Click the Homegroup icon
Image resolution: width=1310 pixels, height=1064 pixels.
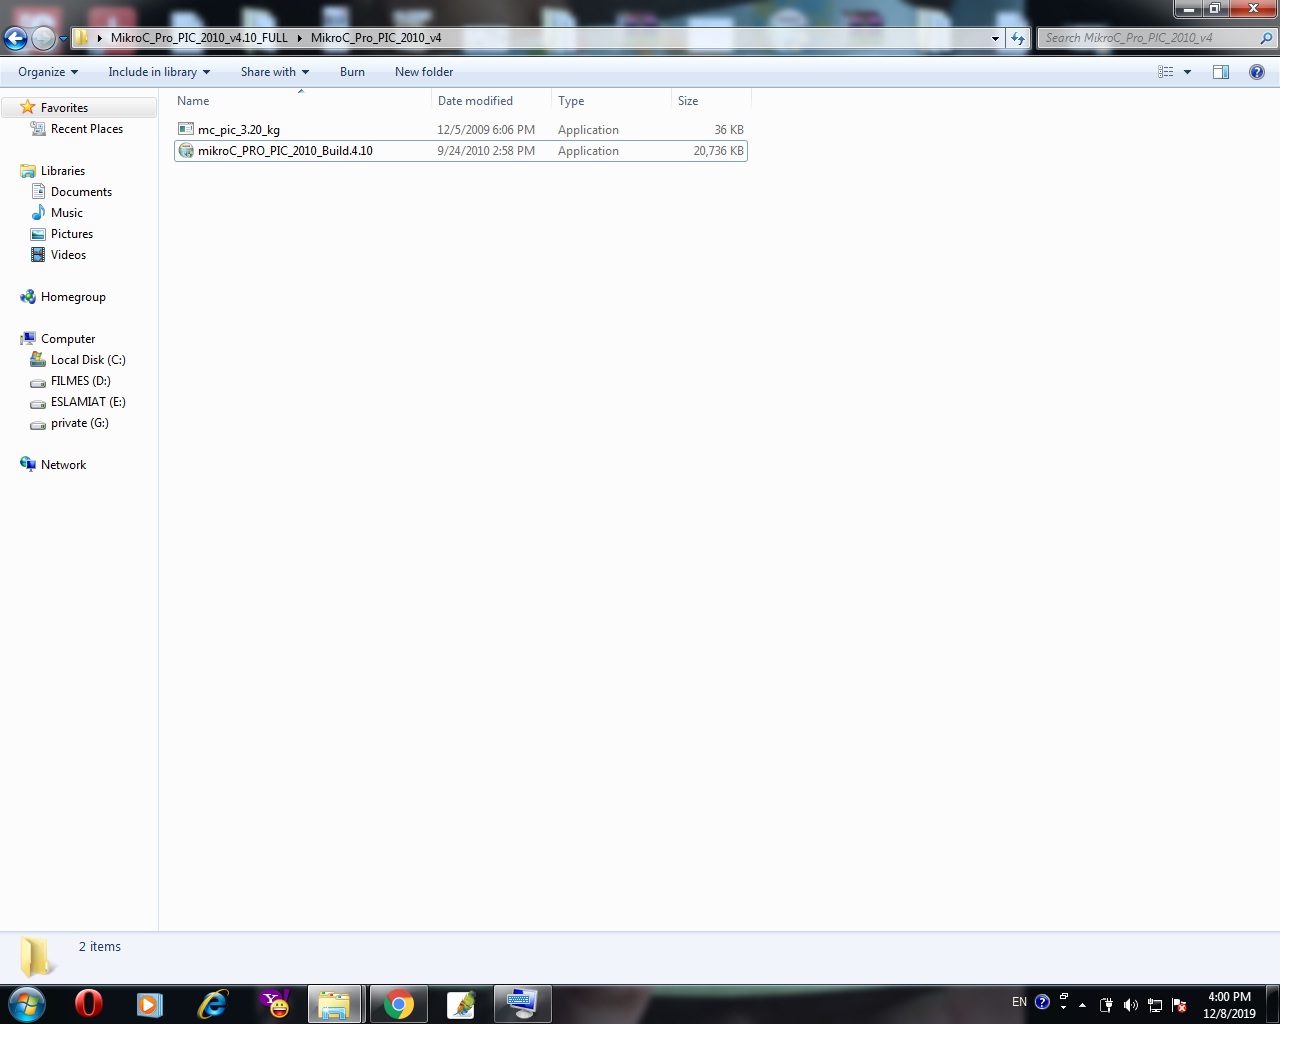click(x=28, y=297)
